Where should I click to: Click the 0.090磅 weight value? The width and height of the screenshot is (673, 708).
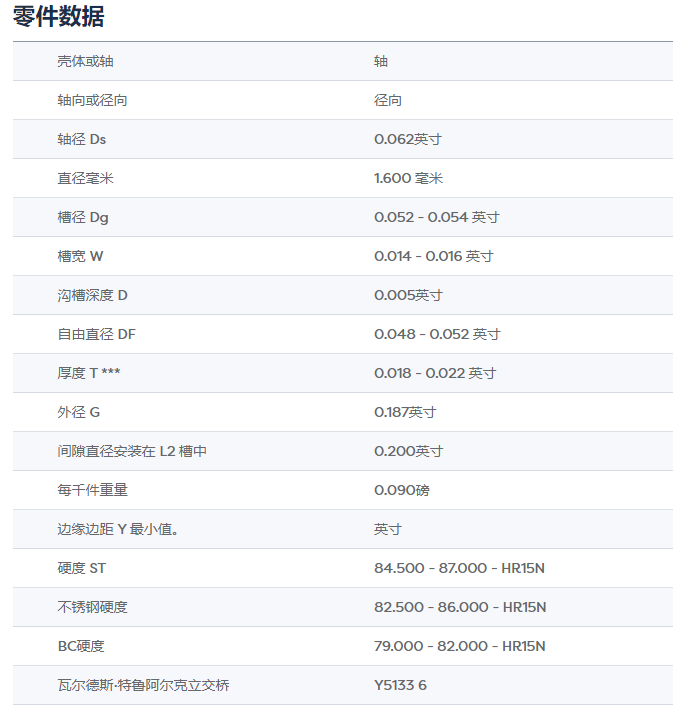pos(402,491)
